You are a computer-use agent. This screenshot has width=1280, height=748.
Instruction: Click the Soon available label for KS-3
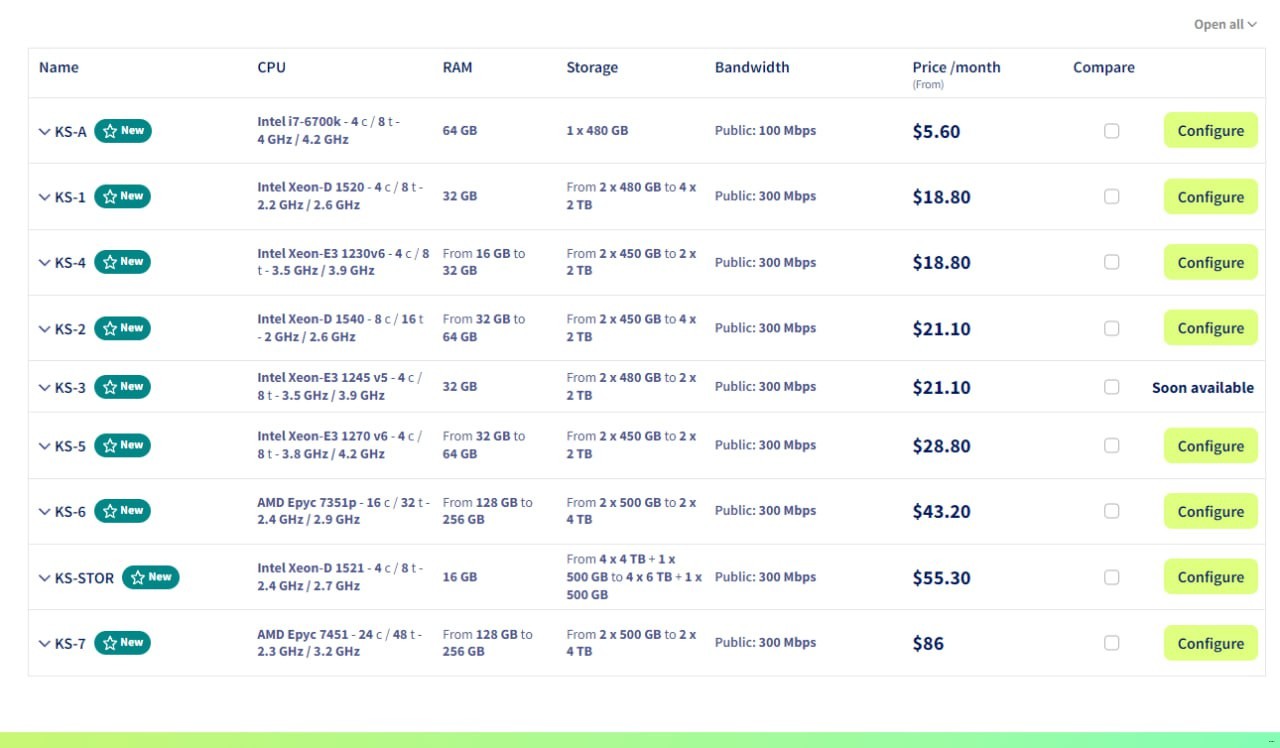pyautogui.click(x=1202, y=388)
